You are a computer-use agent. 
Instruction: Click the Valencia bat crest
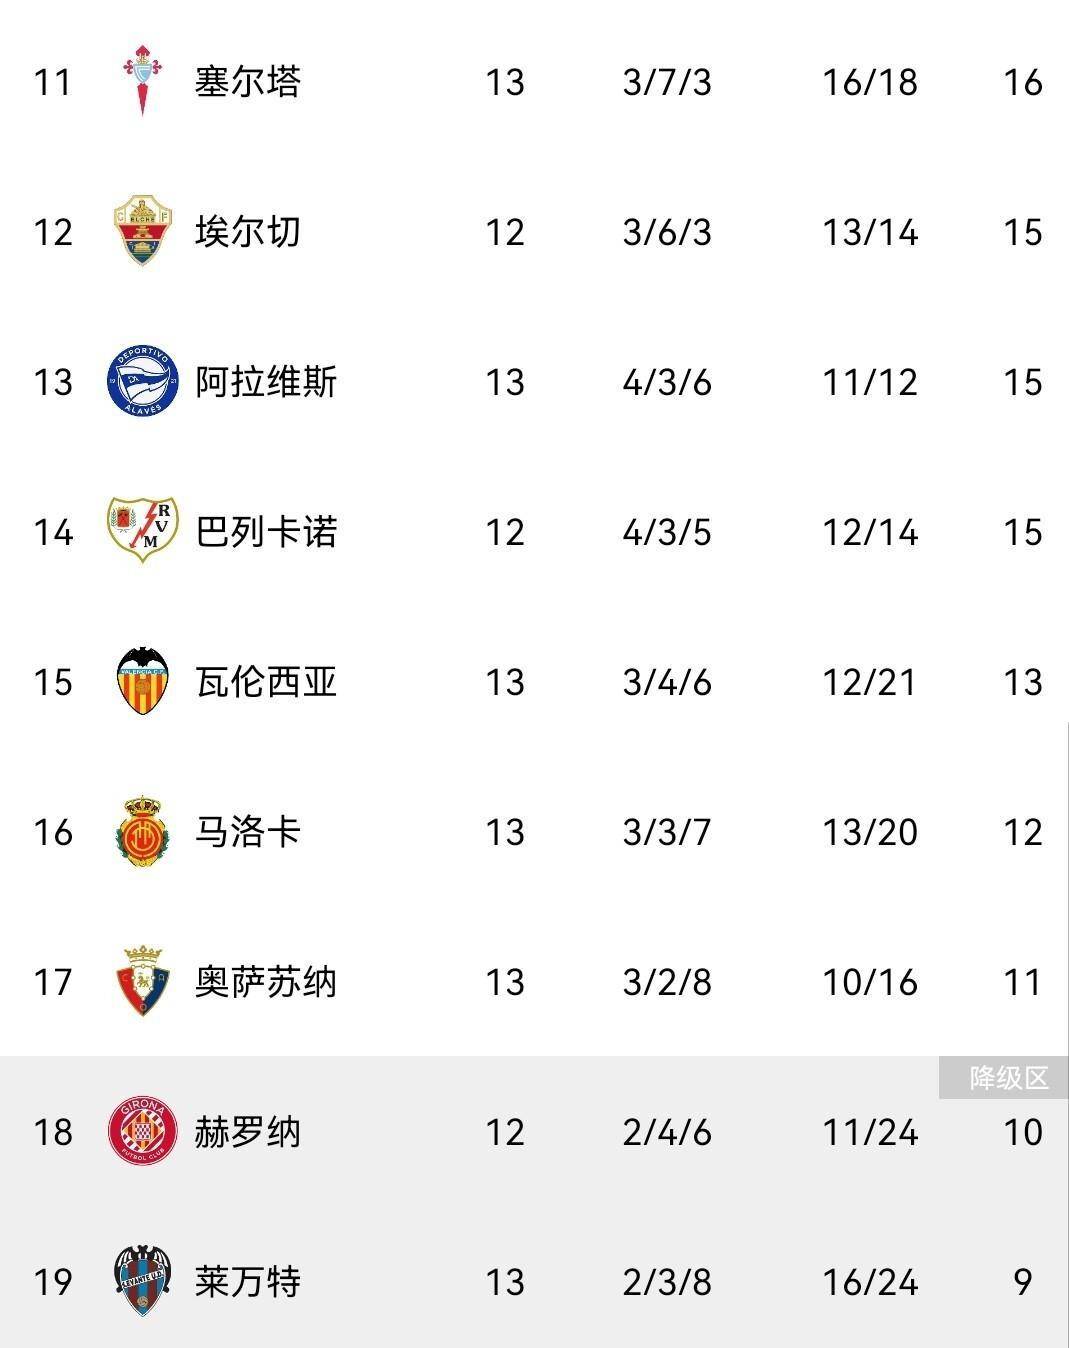pyautogui.click(x=142, y=681)
